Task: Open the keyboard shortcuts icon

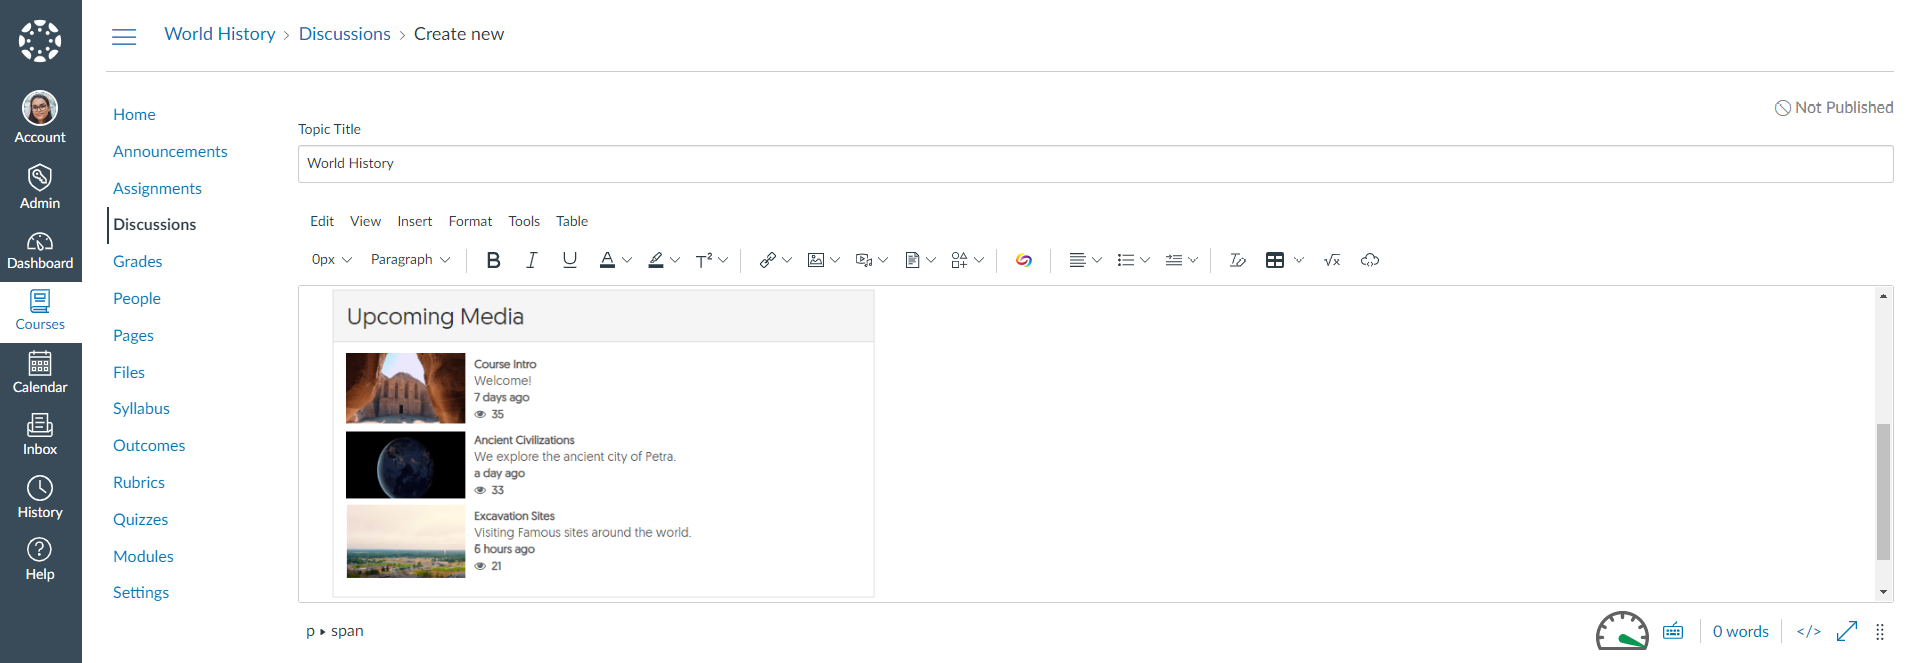Action: coord(1672,631)
